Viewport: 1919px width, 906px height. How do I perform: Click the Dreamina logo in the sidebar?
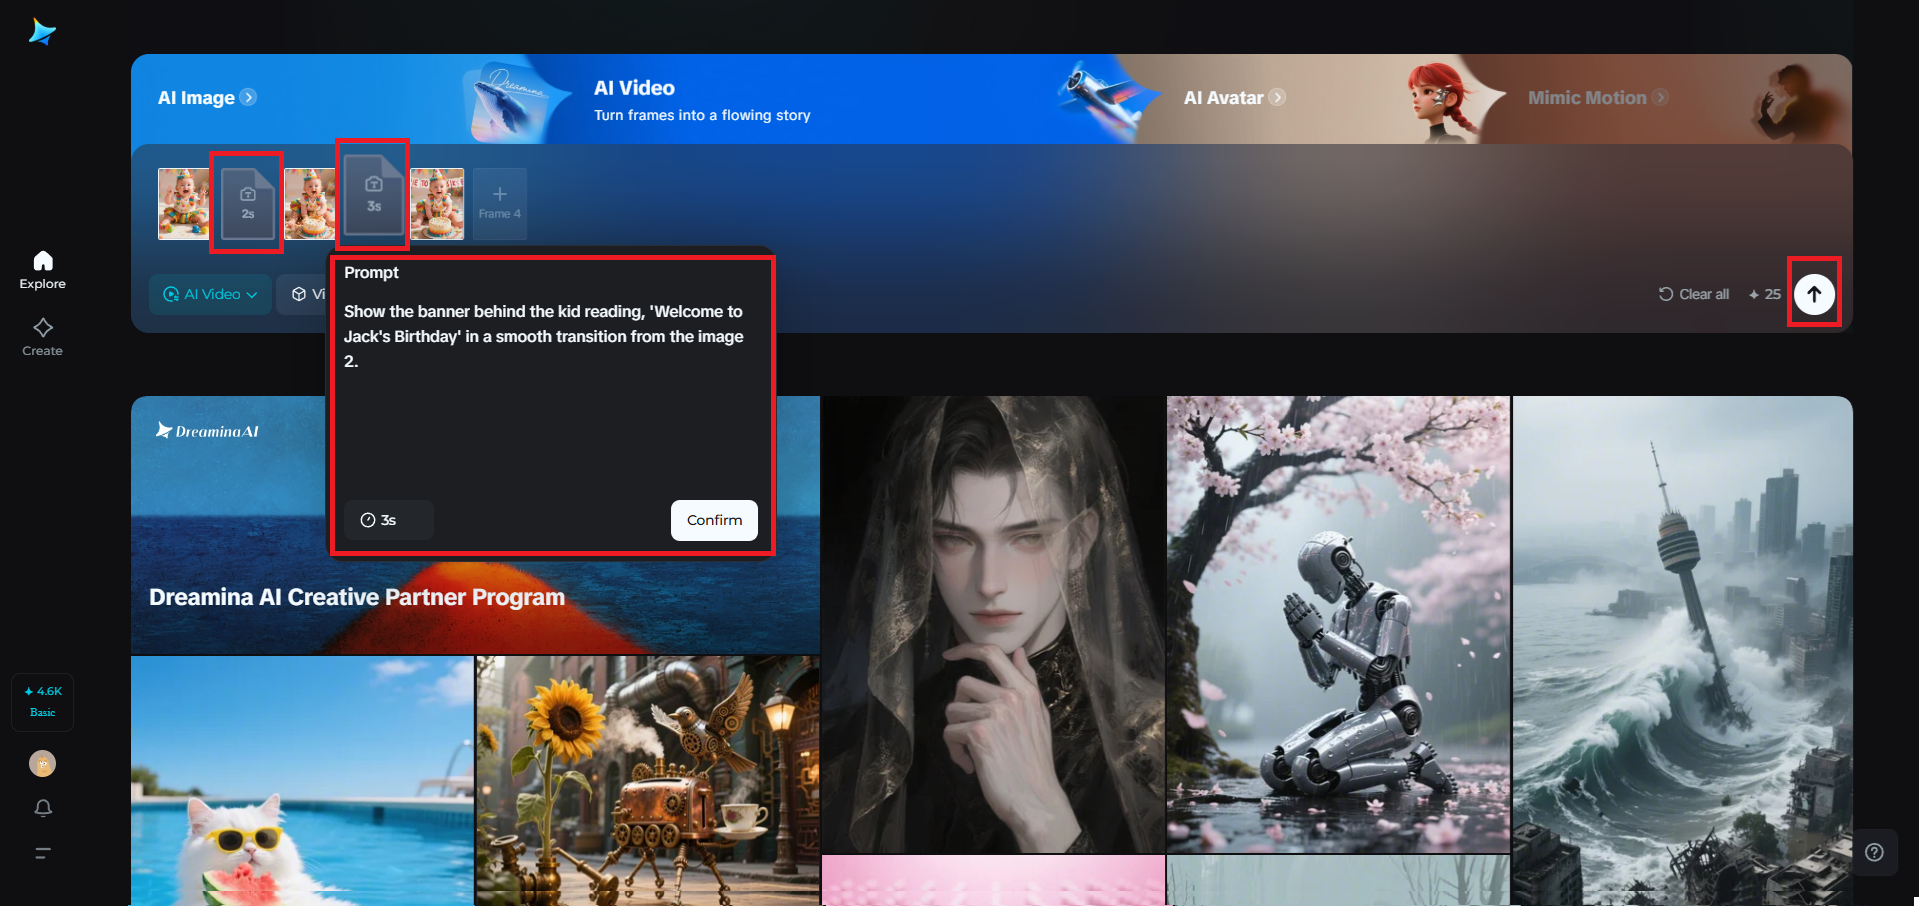coord(42,32)
